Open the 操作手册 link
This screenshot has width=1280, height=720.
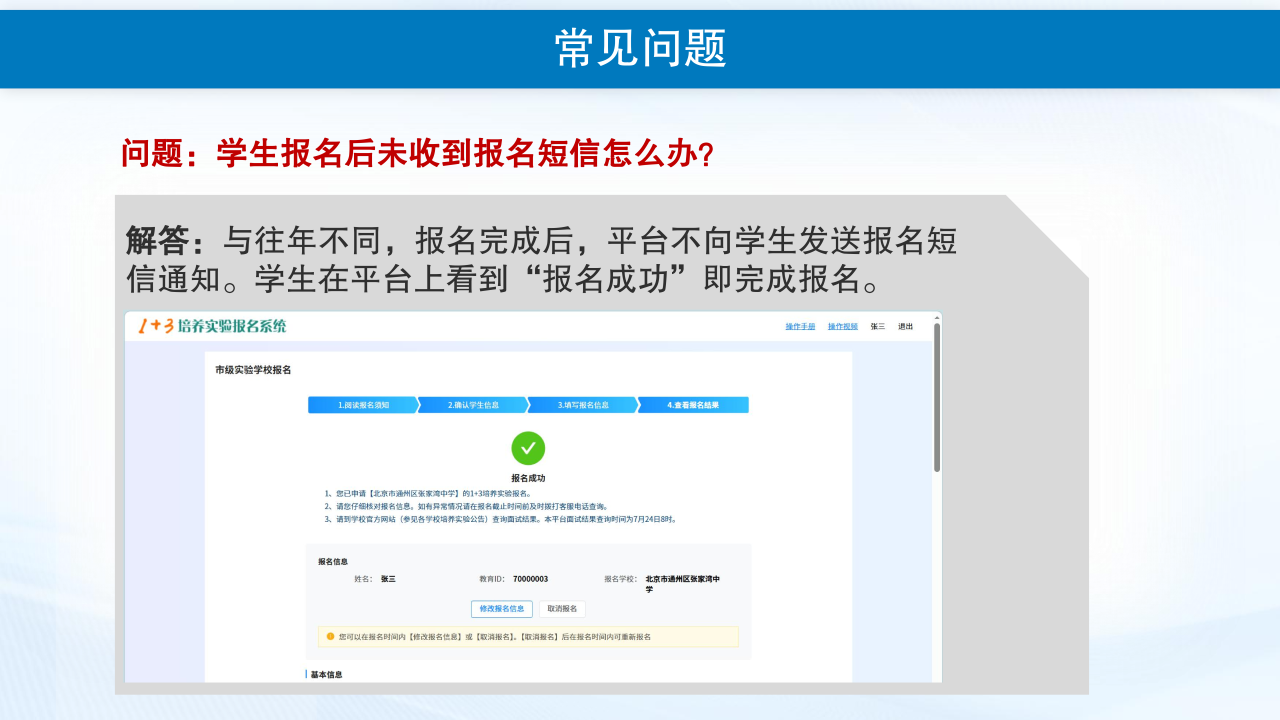(x=800, y=327)
